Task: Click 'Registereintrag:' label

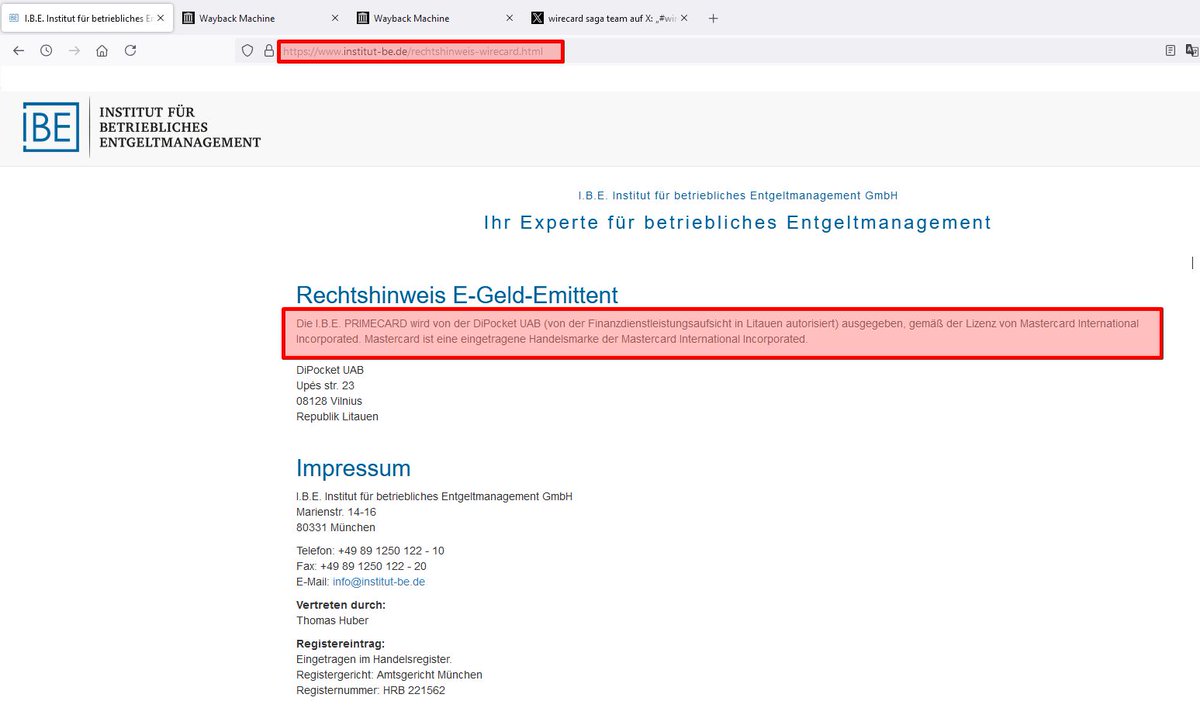Action: point(340,644)
